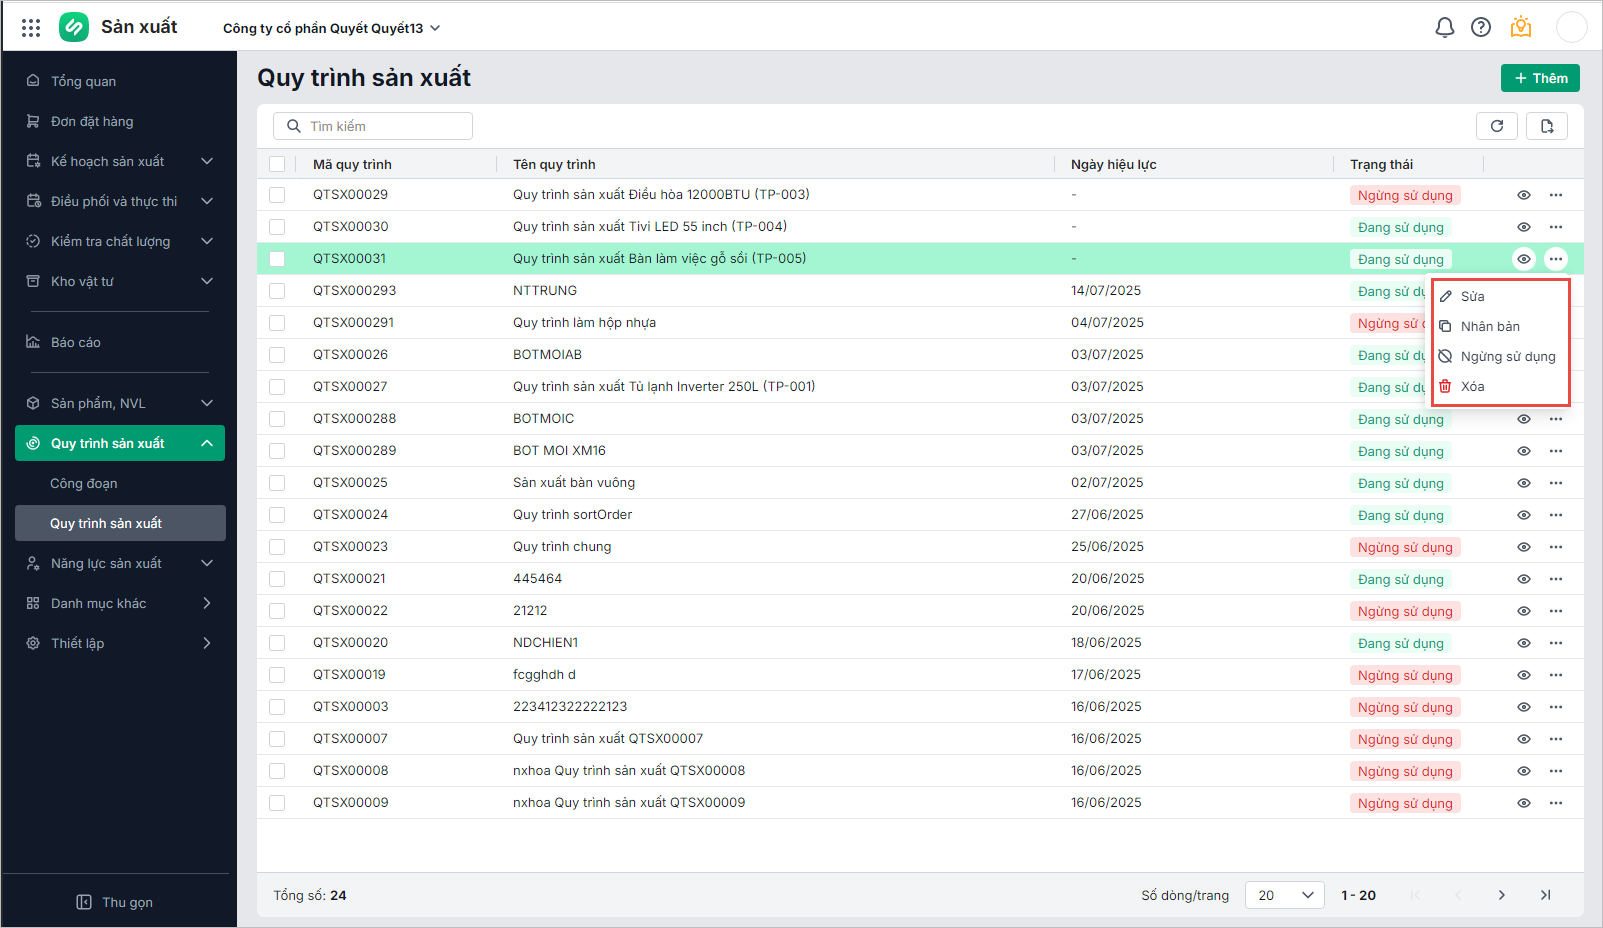Check the row QTSX000293 checkbox
The width and height of the screenshot is (1603, 928).
tap(277, 291)
